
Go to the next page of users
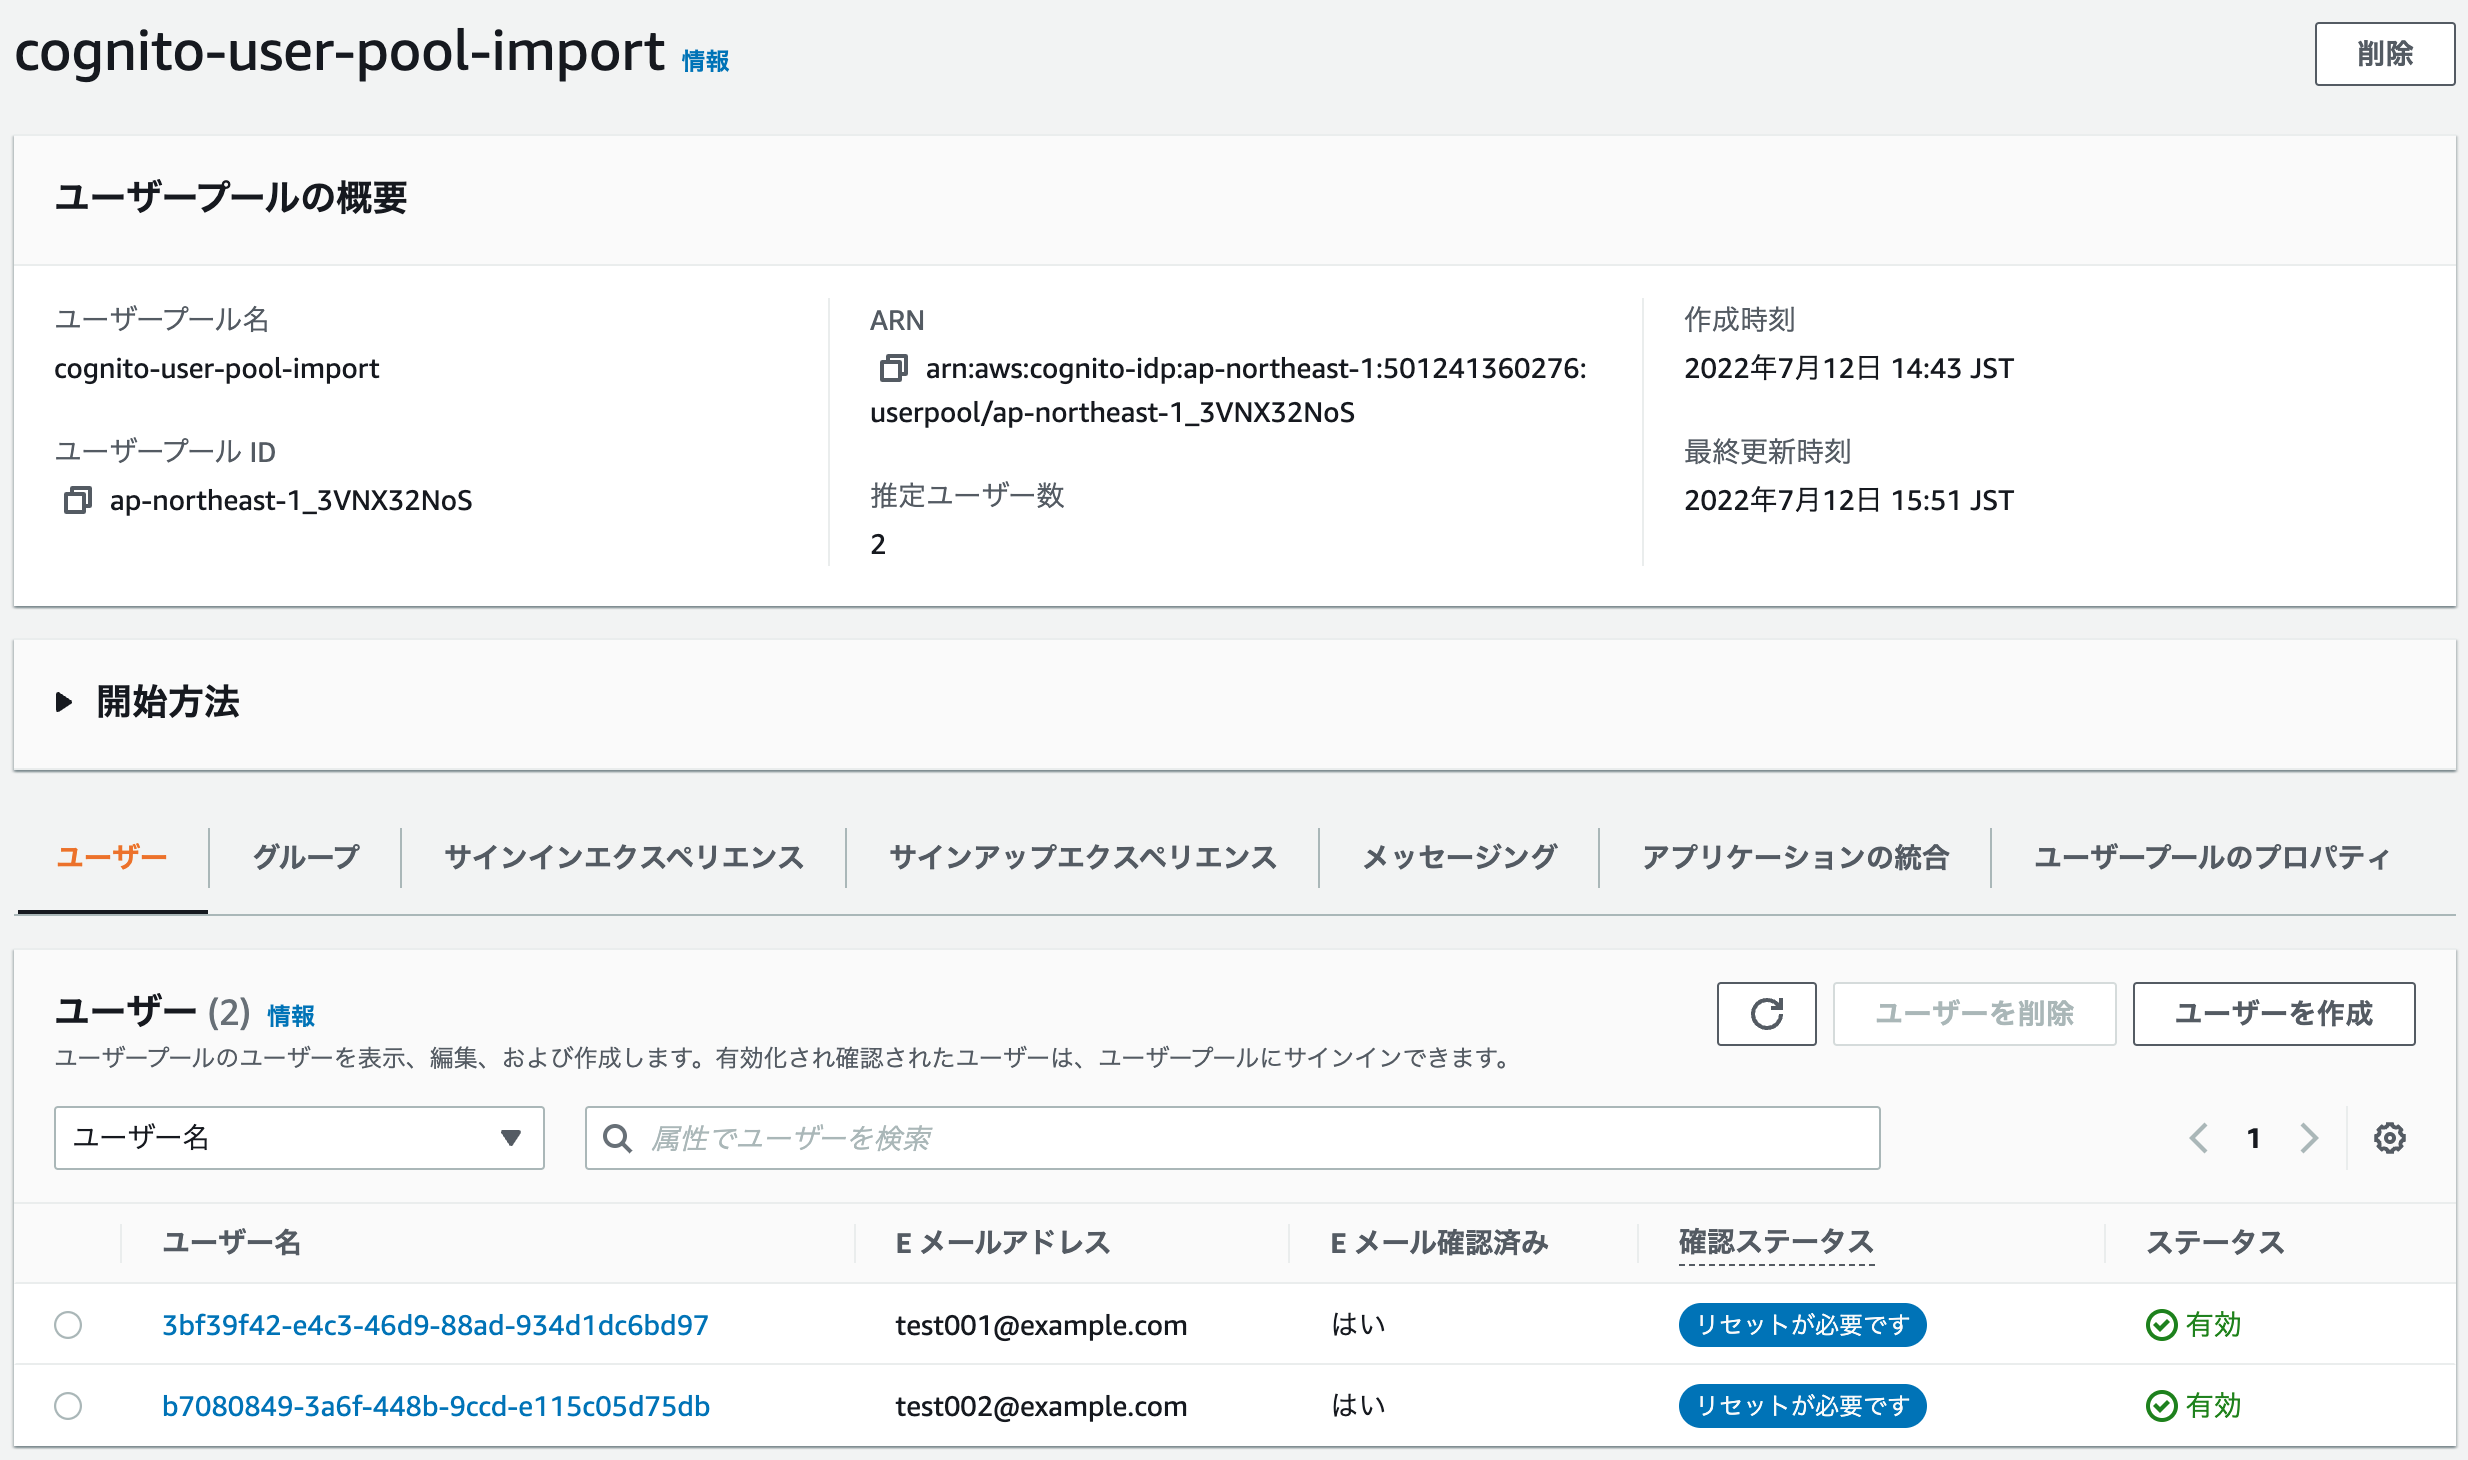click(2309, 1137)
